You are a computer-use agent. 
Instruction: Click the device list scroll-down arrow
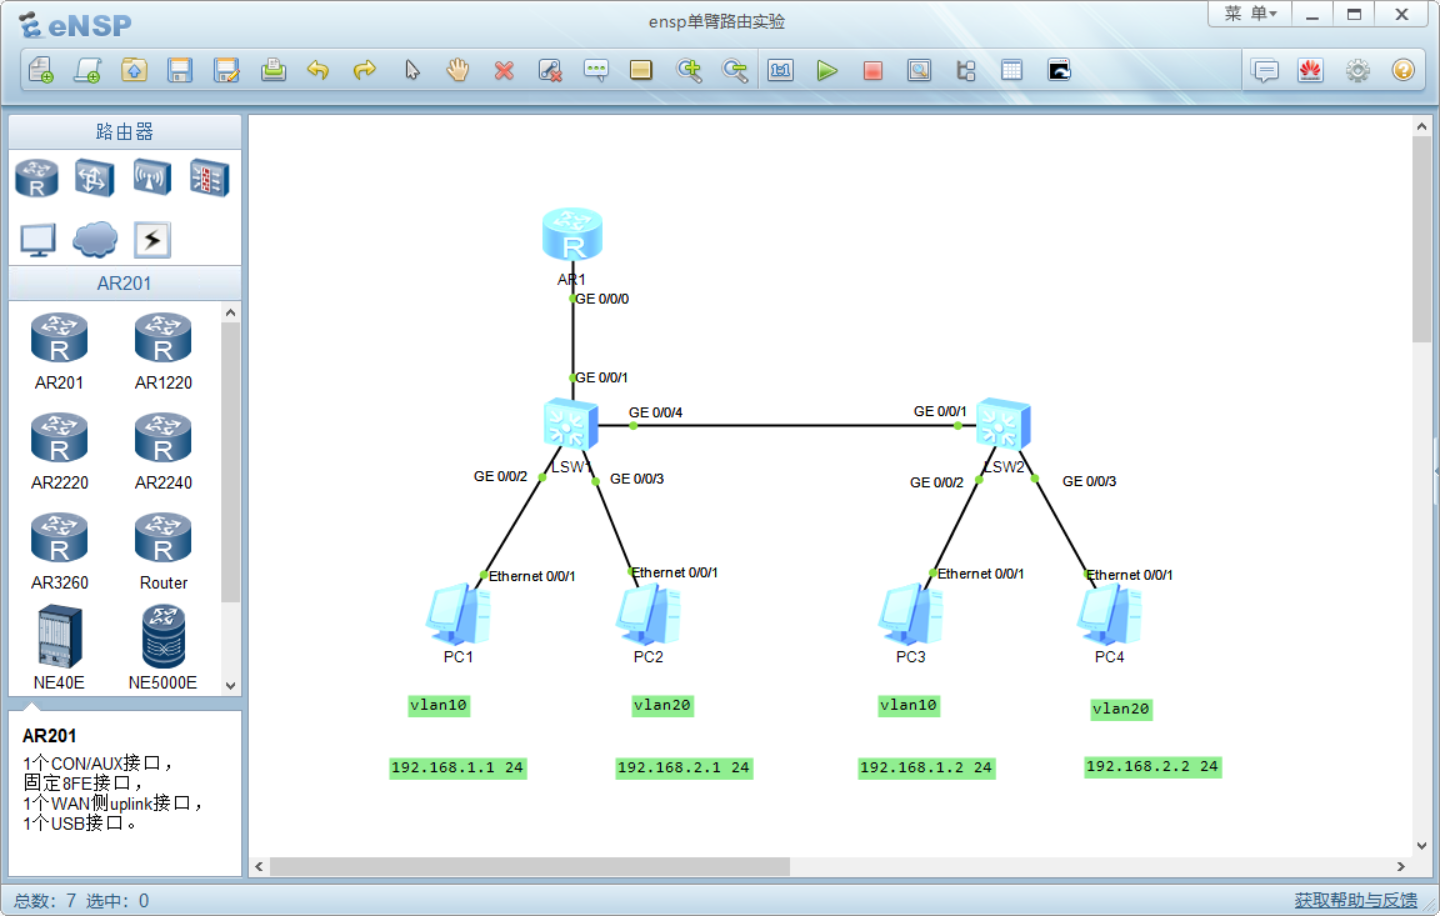coord(231,686)
